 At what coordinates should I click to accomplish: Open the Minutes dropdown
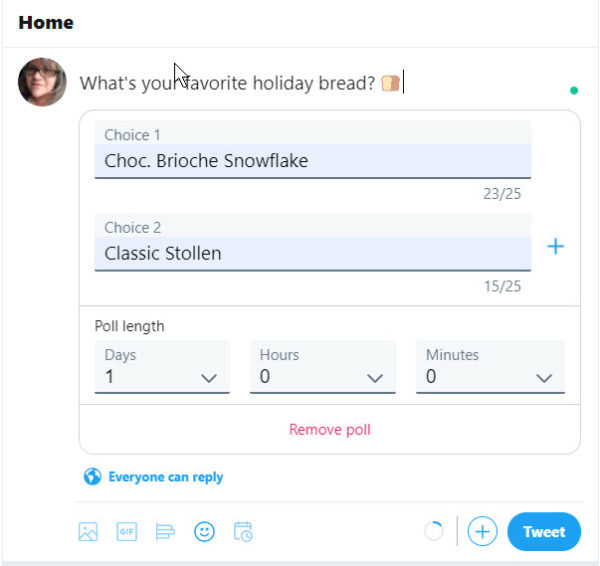(x=490, y=367)
